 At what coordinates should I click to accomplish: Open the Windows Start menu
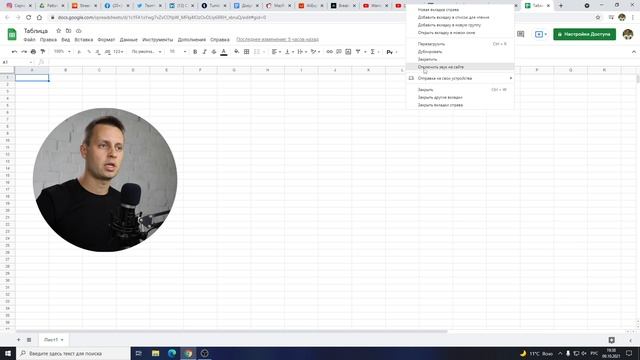[x=8, y=353]
